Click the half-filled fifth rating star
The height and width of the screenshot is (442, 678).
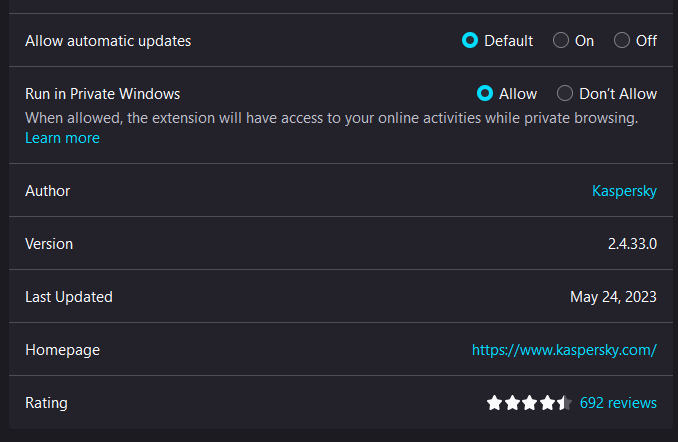coord(564,403)
